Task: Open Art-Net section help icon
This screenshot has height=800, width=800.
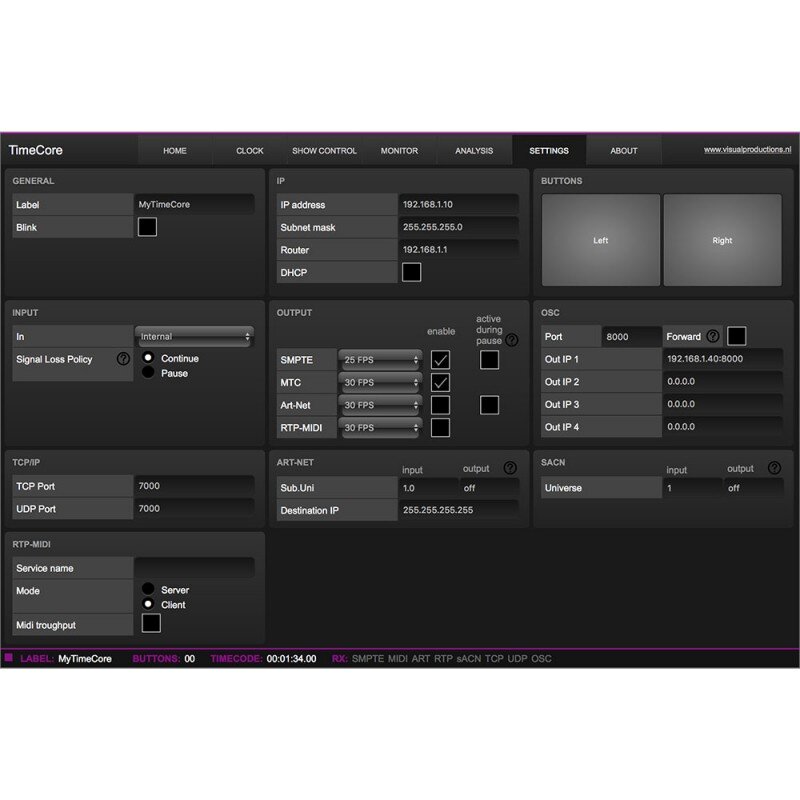Action: click(510, 467)
